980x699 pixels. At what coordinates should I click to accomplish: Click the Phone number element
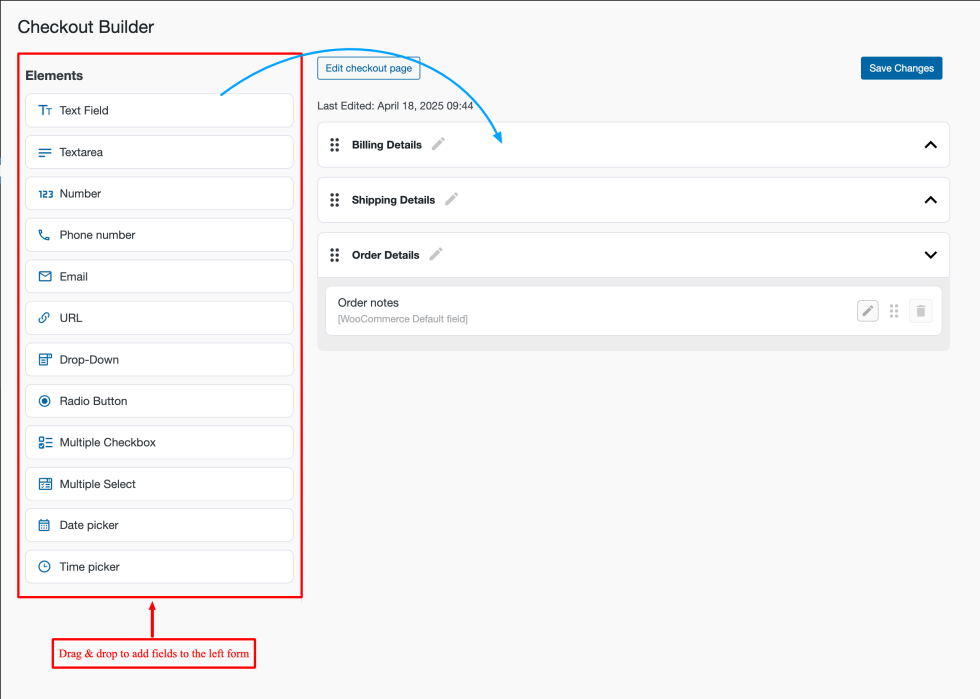point(159,235)
